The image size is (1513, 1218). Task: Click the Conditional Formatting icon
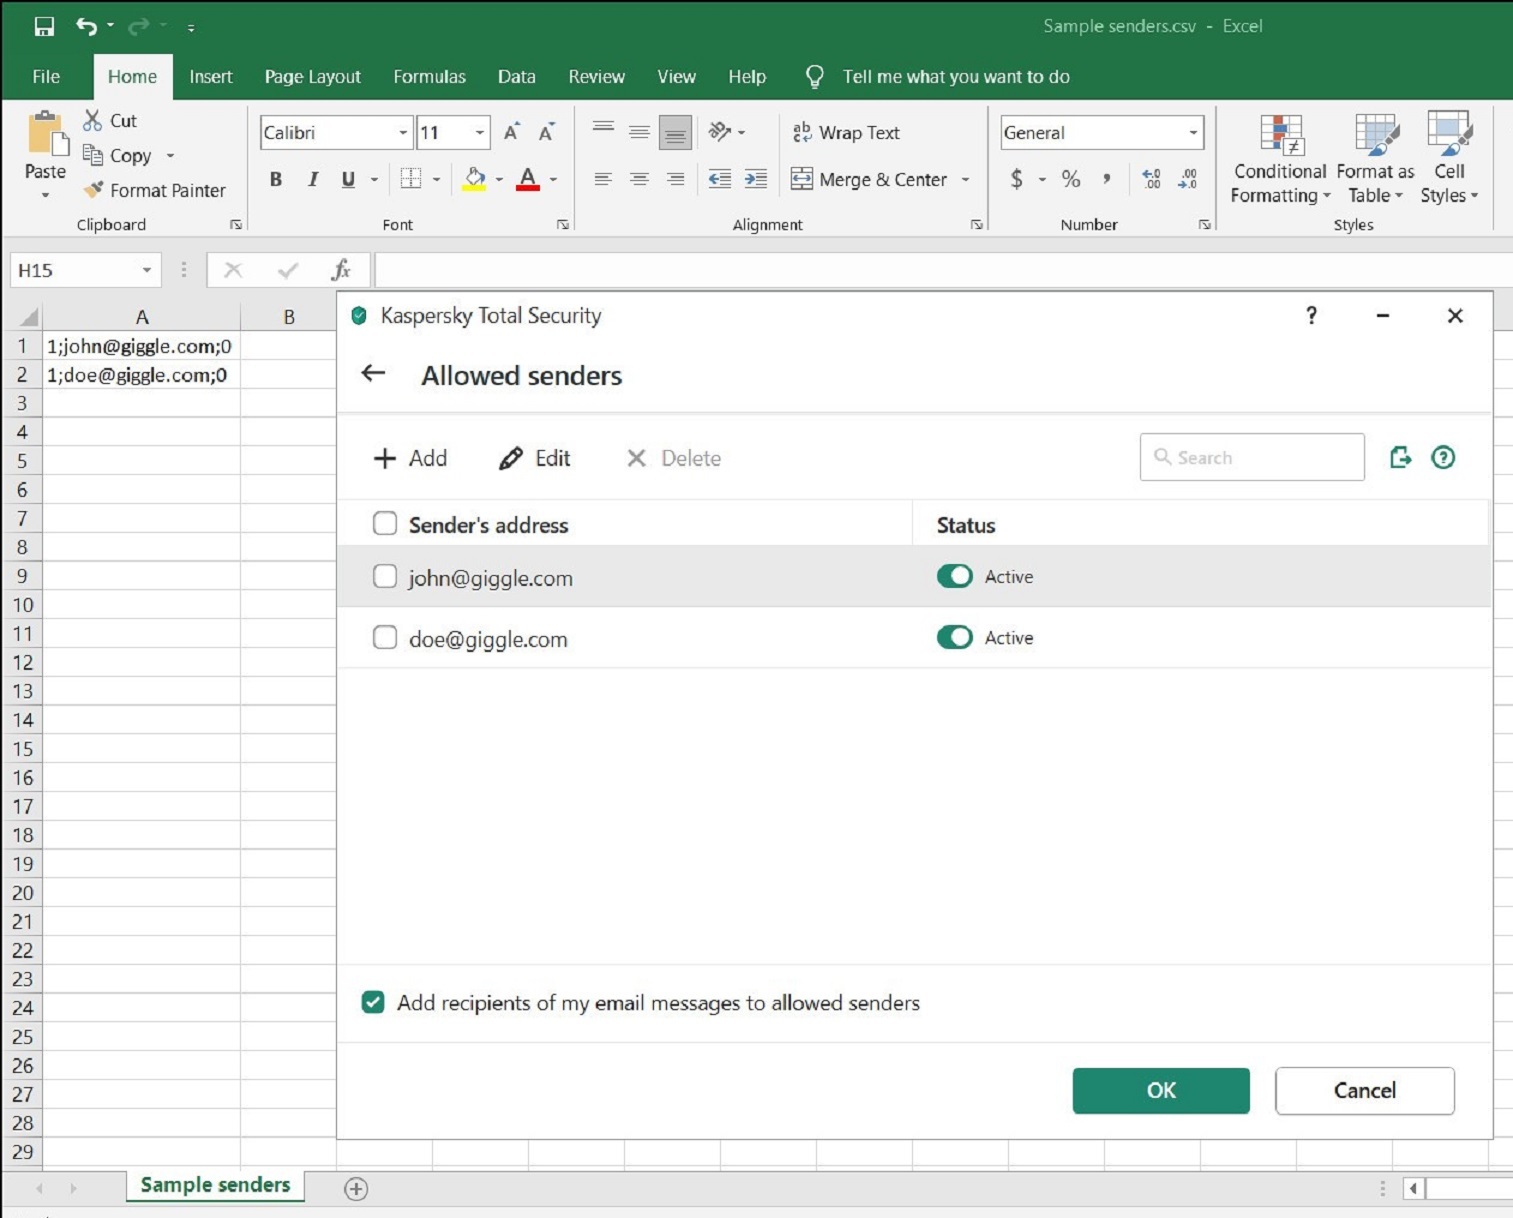(x=1280, y=136)
